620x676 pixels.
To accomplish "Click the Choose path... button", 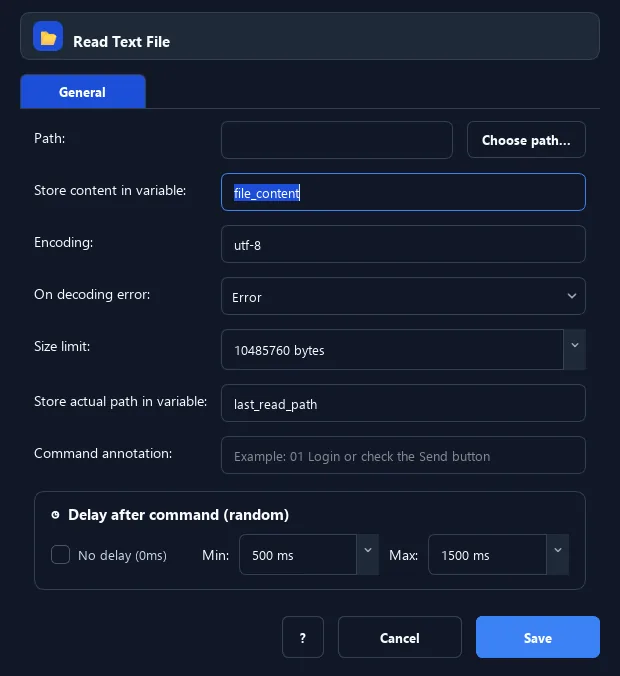I will [x=526, y=140].
